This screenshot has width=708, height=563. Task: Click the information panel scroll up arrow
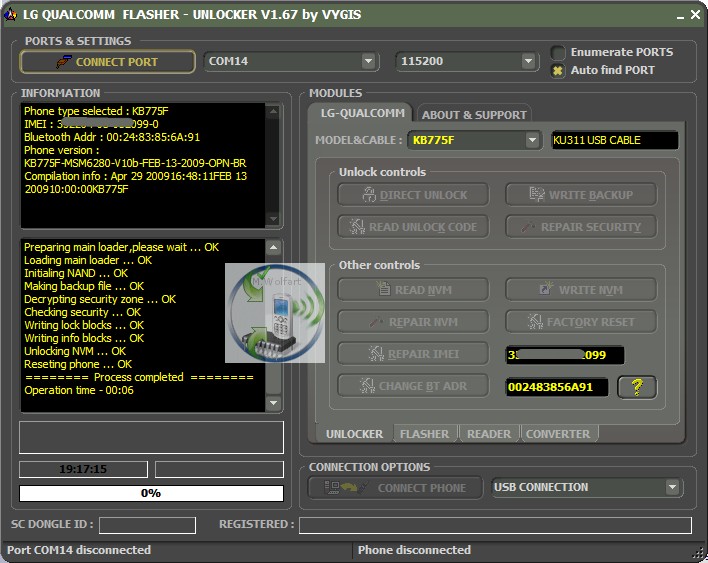click(x=273, y=111)
